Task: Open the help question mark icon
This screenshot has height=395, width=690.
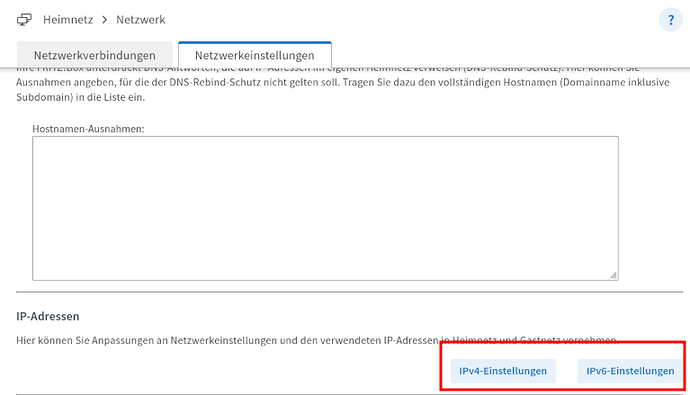Action: 671,20
